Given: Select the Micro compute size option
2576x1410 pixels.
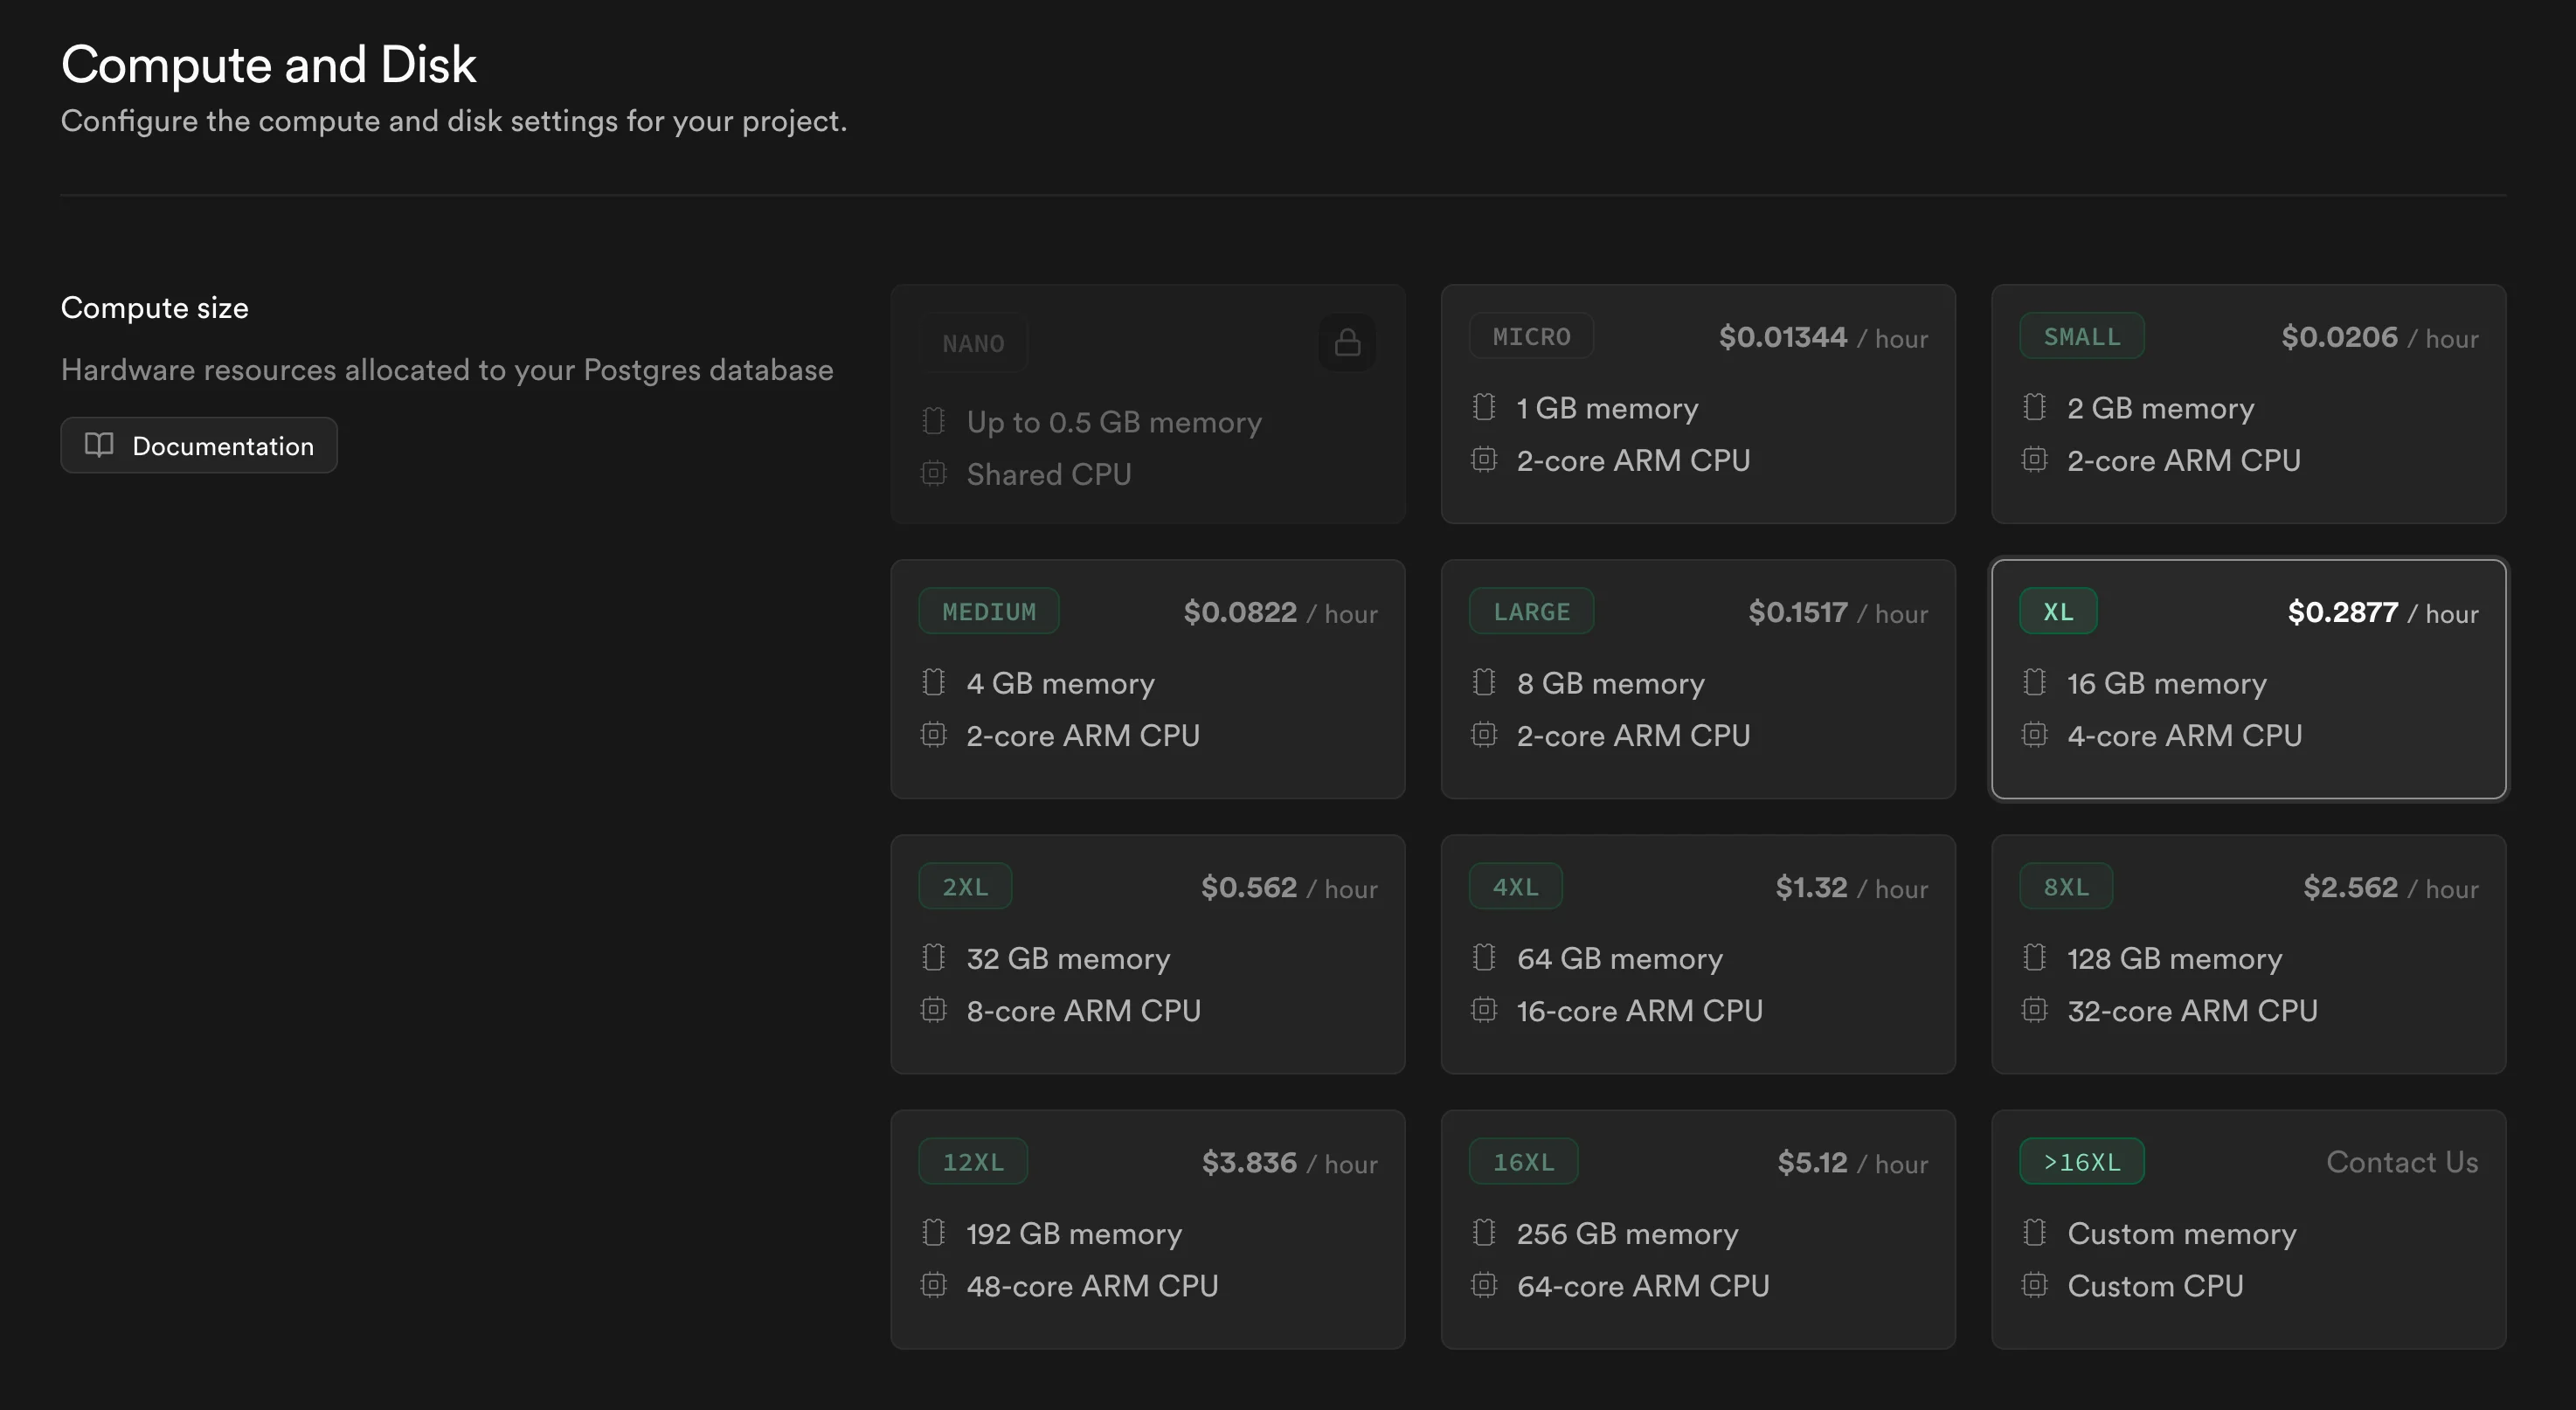Looking at the screenshot, I should point(1697,404).
